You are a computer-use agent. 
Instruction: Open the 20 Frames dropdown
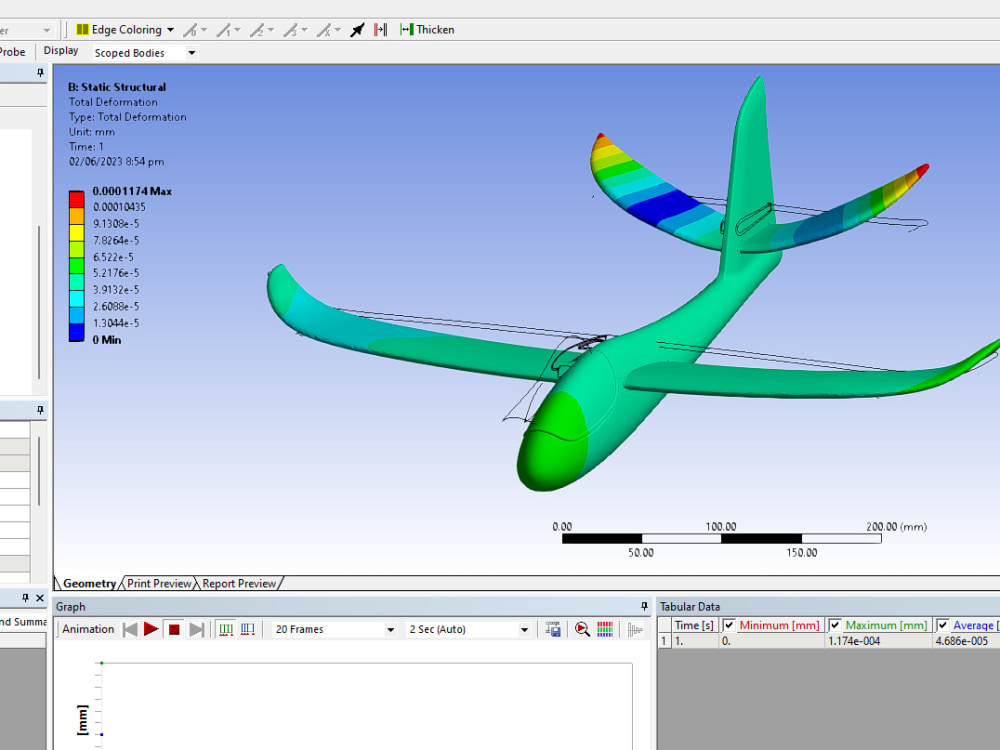pos(390,629)
